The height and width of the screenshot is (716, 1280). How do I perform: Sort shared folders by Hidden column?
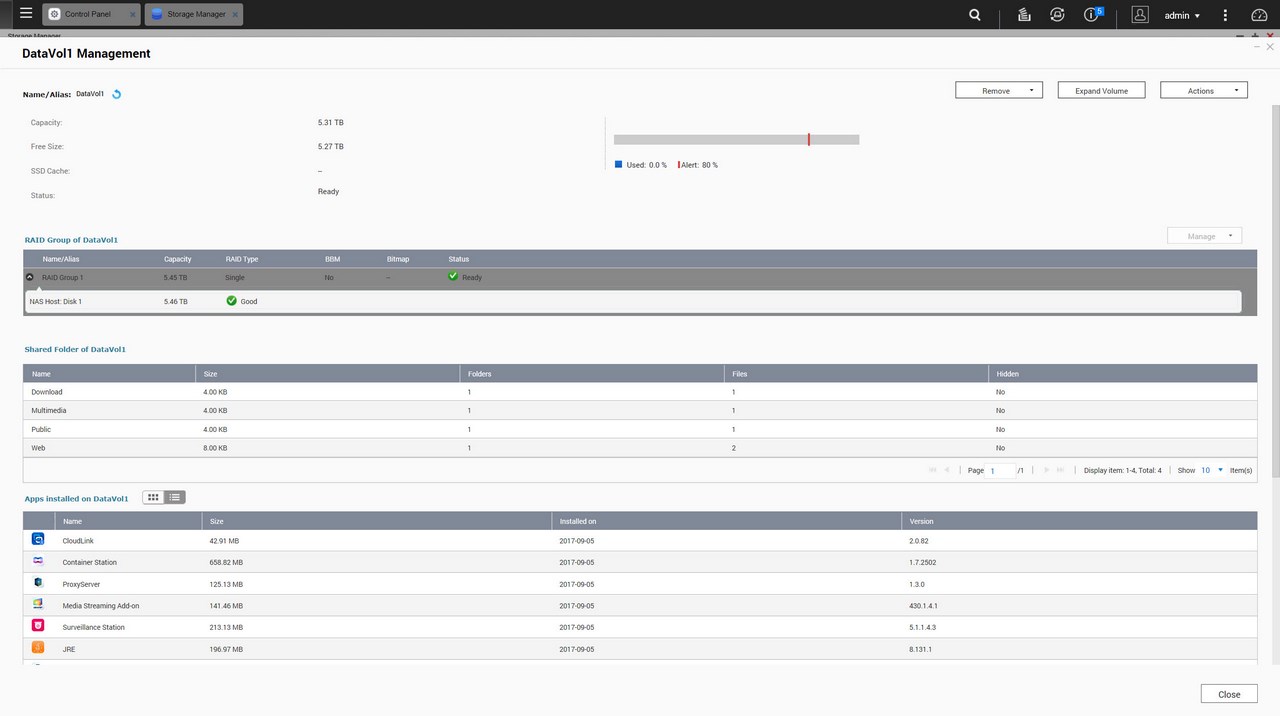[x=1122, y=373]
